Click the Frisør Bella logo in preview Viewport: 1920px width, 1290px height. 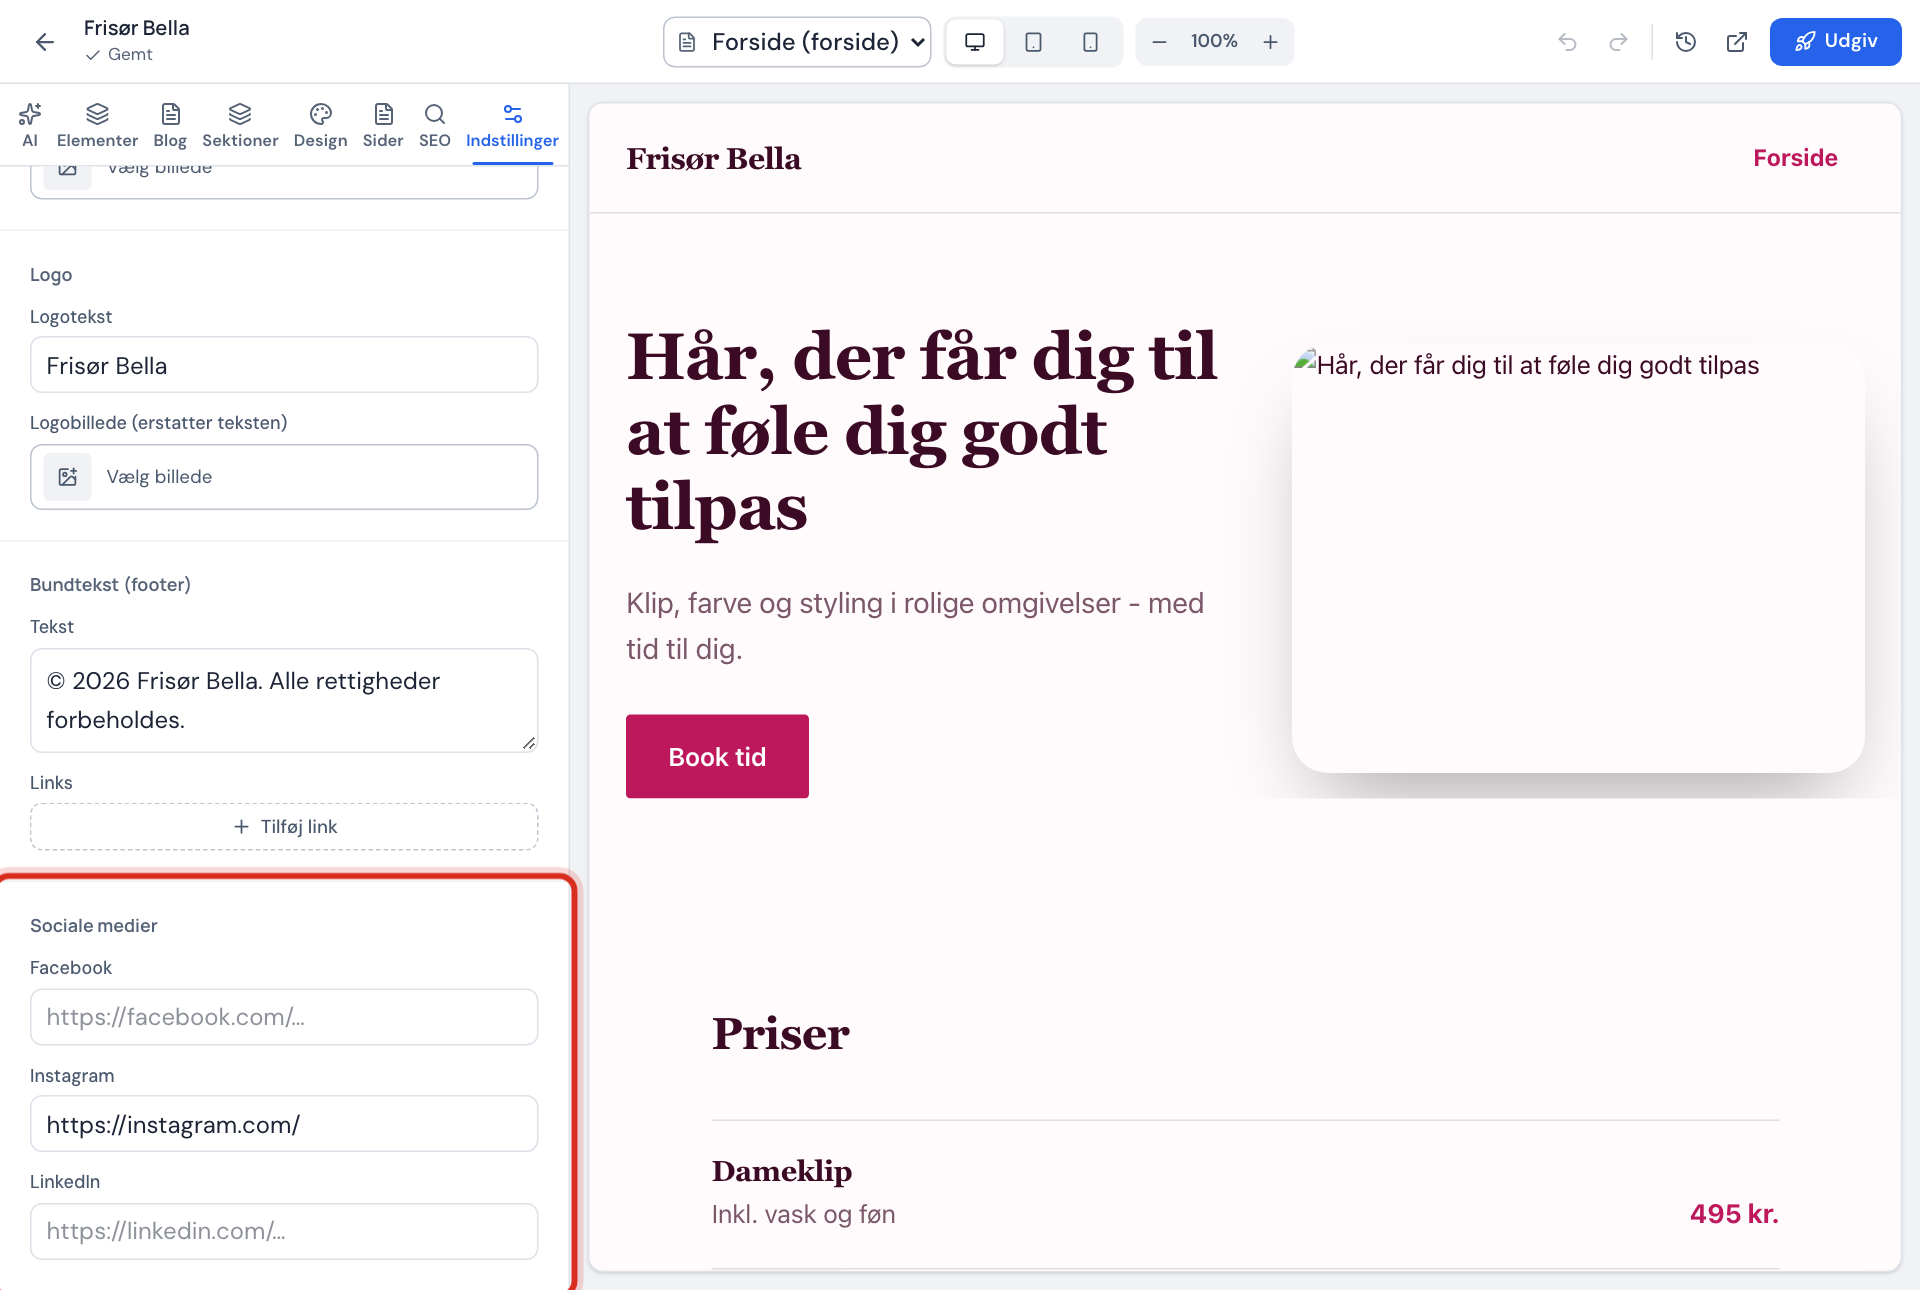(713, 159)
